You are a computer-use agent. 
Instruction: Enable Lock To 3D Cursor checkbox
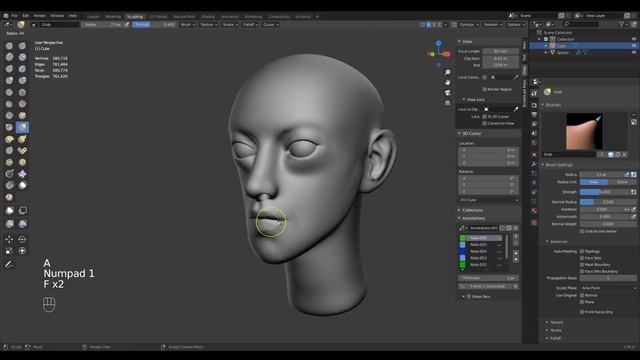pyautogui.click(x=484, y=117)
